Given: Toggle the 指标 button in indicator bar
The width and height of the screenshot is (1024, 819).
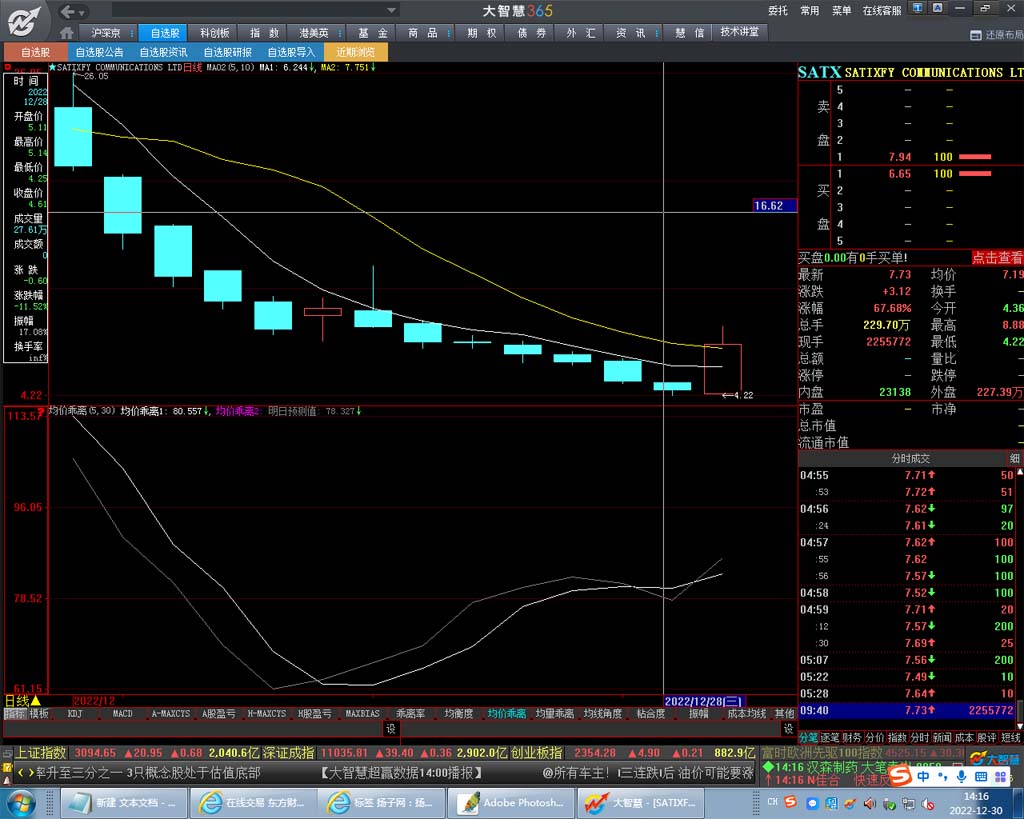Looking at the screenshot, I should (14, 714).
